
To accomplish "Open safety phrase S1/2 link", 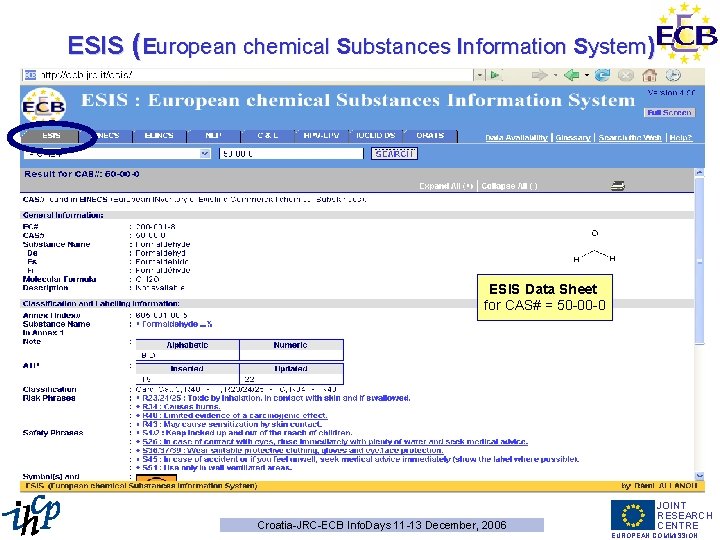I will pyautogui.click(x=247, y=433).
